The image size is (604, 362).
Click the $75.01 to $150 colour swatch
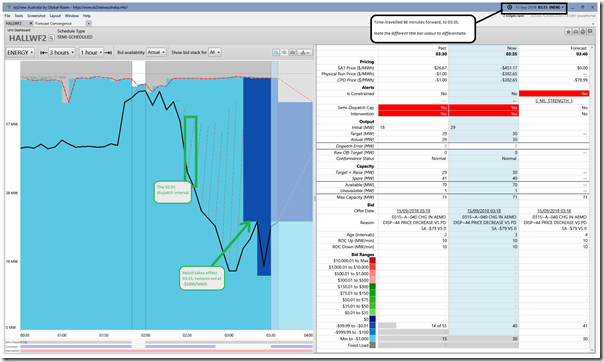pyautogui.click(x=372, y=293)
